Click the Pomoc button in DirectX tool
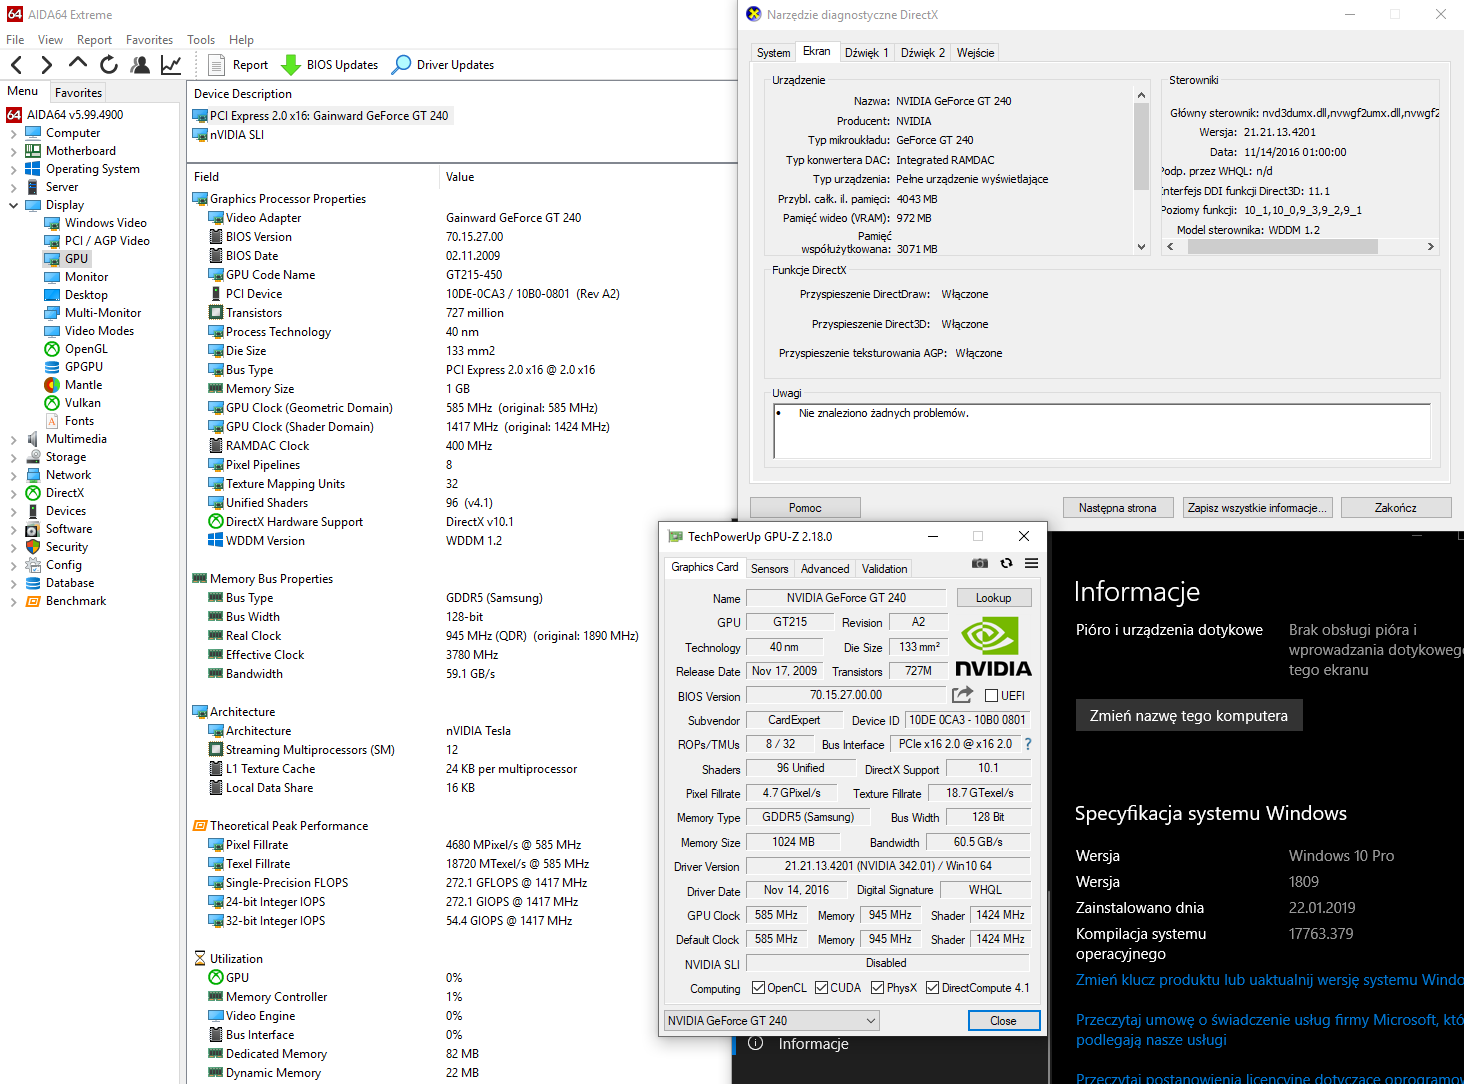The width and height of the screenshot is (1464, 1084). (x=805, y=508)
